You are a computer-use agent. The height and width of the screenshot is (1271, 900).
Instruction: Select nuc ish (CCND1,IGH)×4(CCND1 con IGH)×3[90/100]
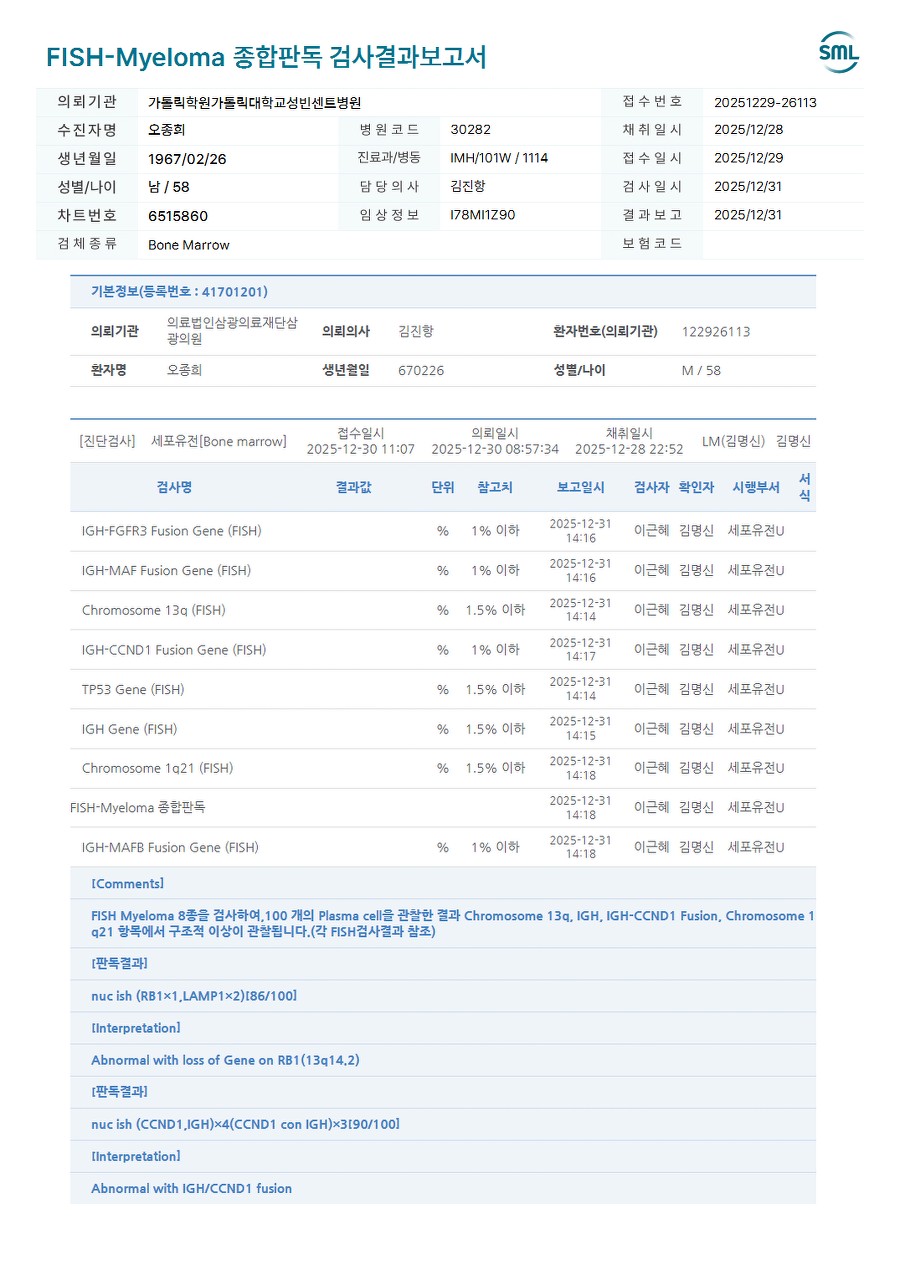click(x=245, y=1124)
